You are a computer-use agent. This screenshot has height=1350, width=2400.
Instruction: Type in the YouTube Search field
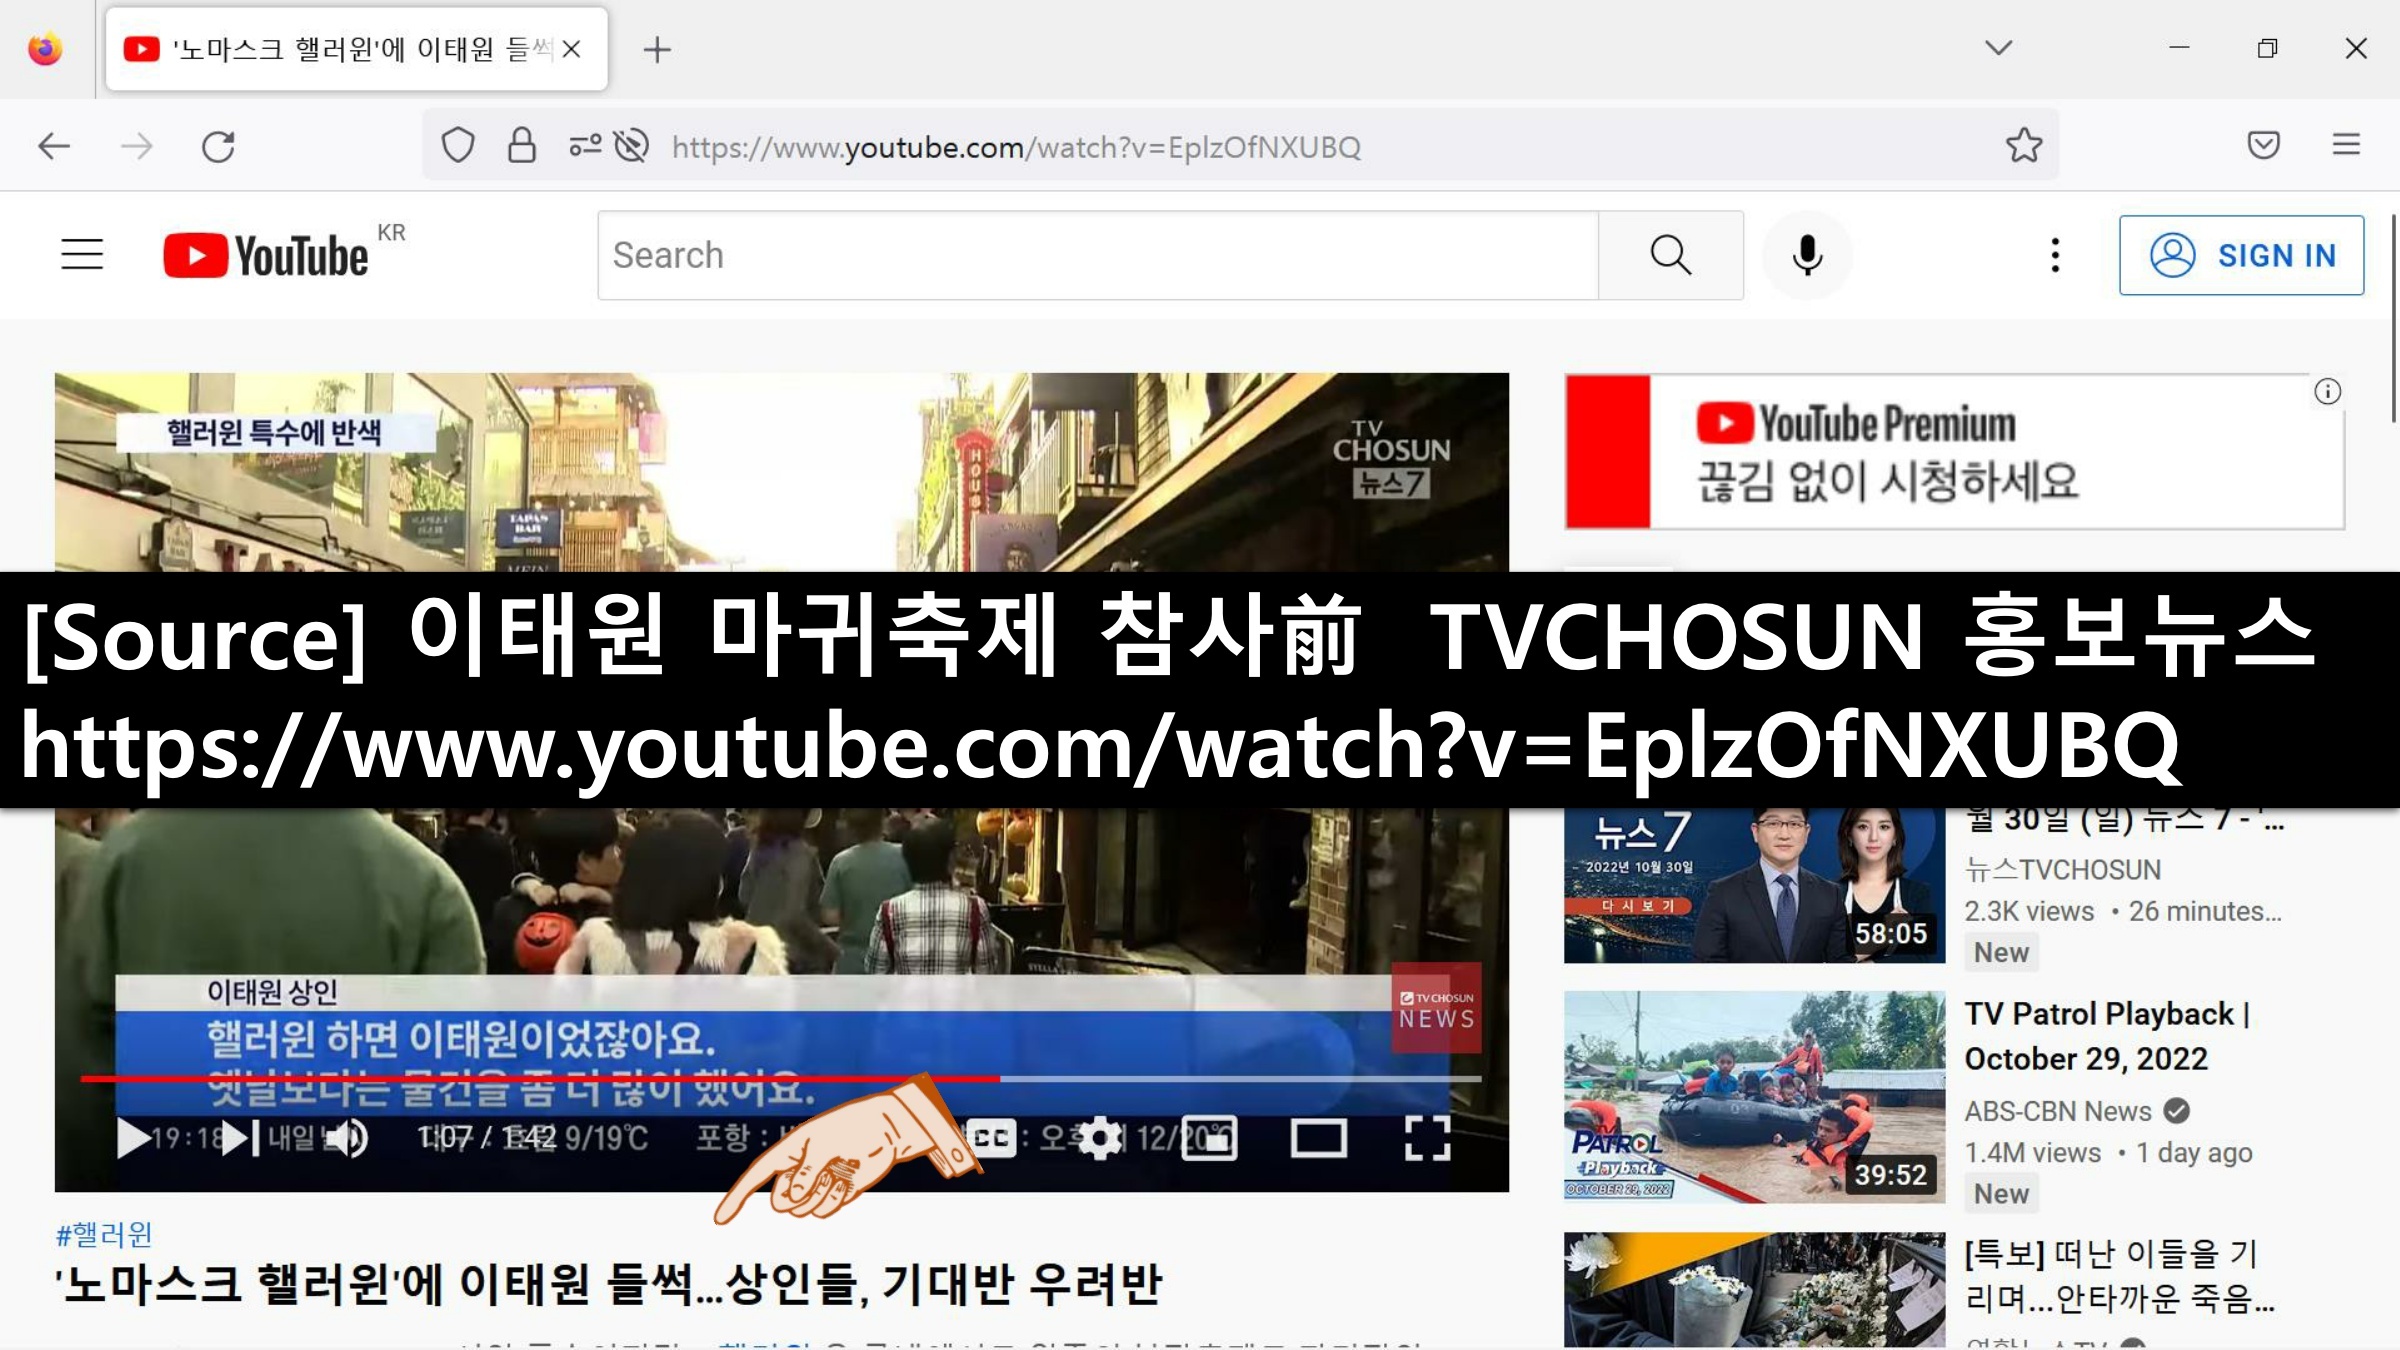(1100, 255)
